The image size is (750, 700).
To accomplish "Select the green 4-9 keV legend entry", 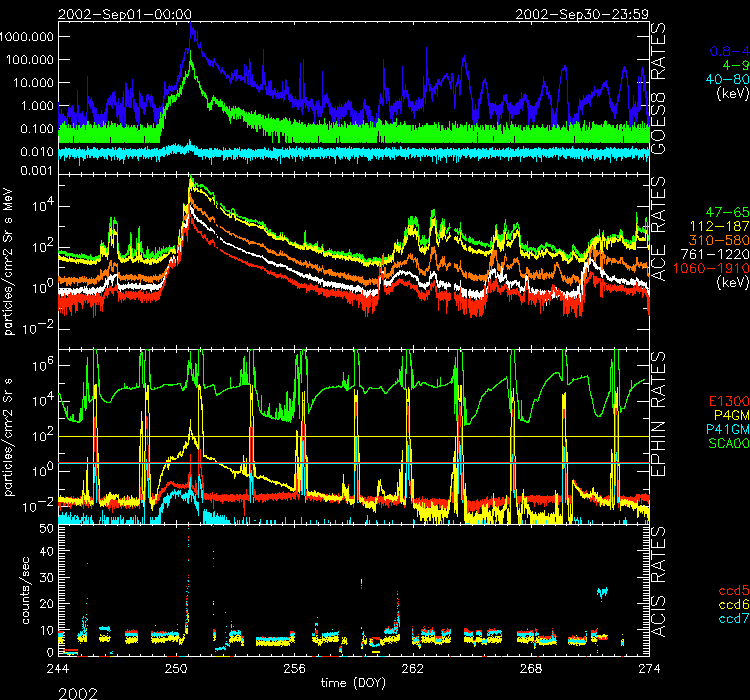I will (x=727, y=65).
